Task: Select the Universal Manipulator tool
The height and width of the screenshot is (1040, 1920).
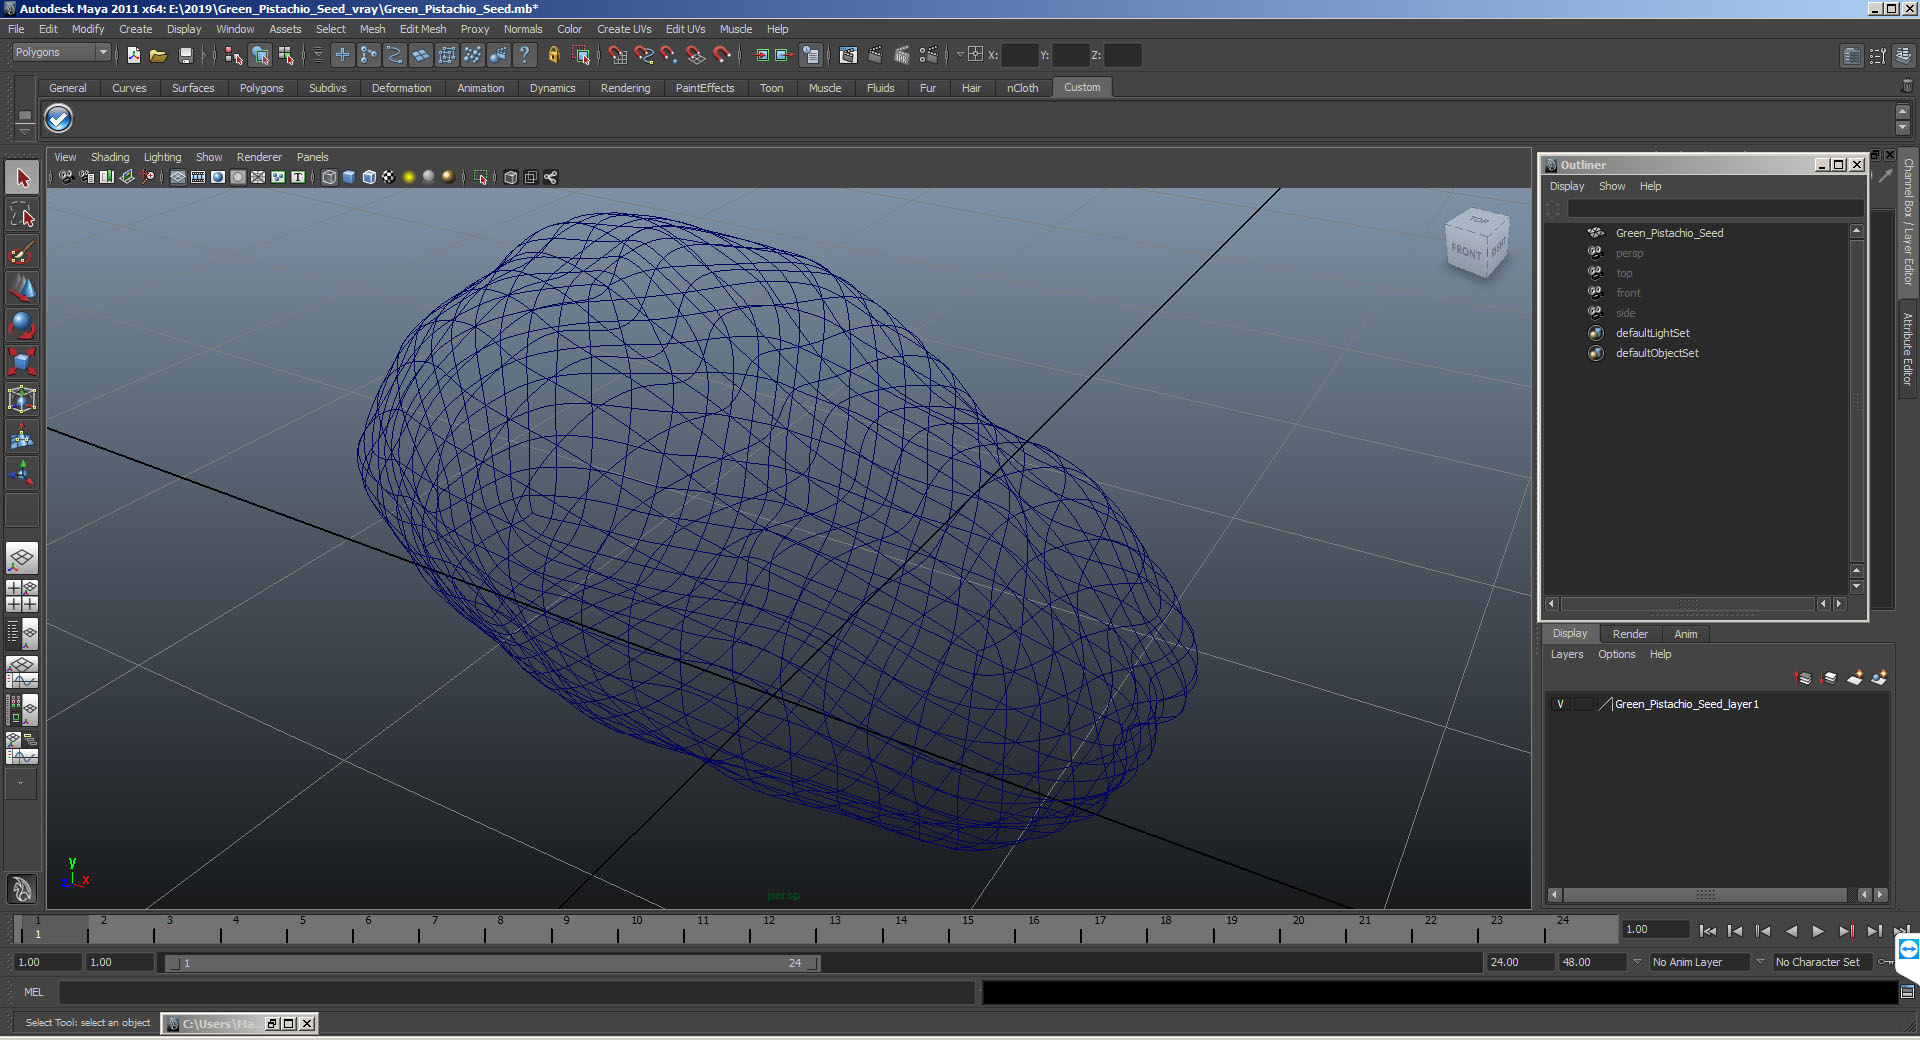Action: coord(22,399)
